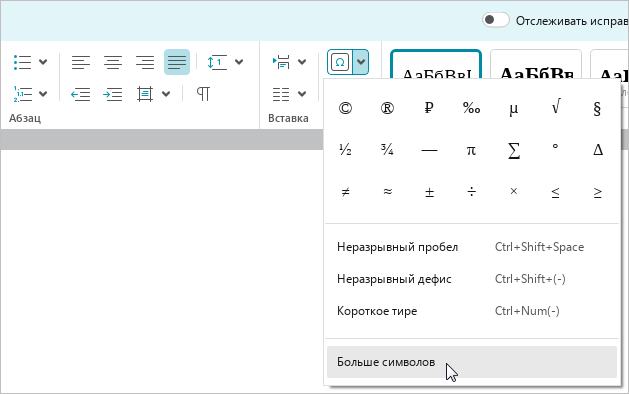This screenshot has height=394, width=629.
Task: Click the line spacing icon
Action: tap(217, 62)
